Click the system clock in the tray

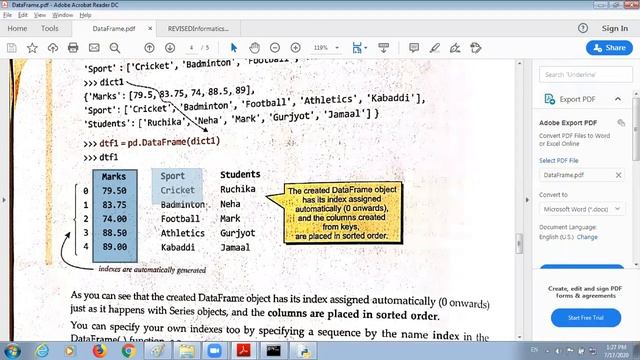click(x=617, y=351)
